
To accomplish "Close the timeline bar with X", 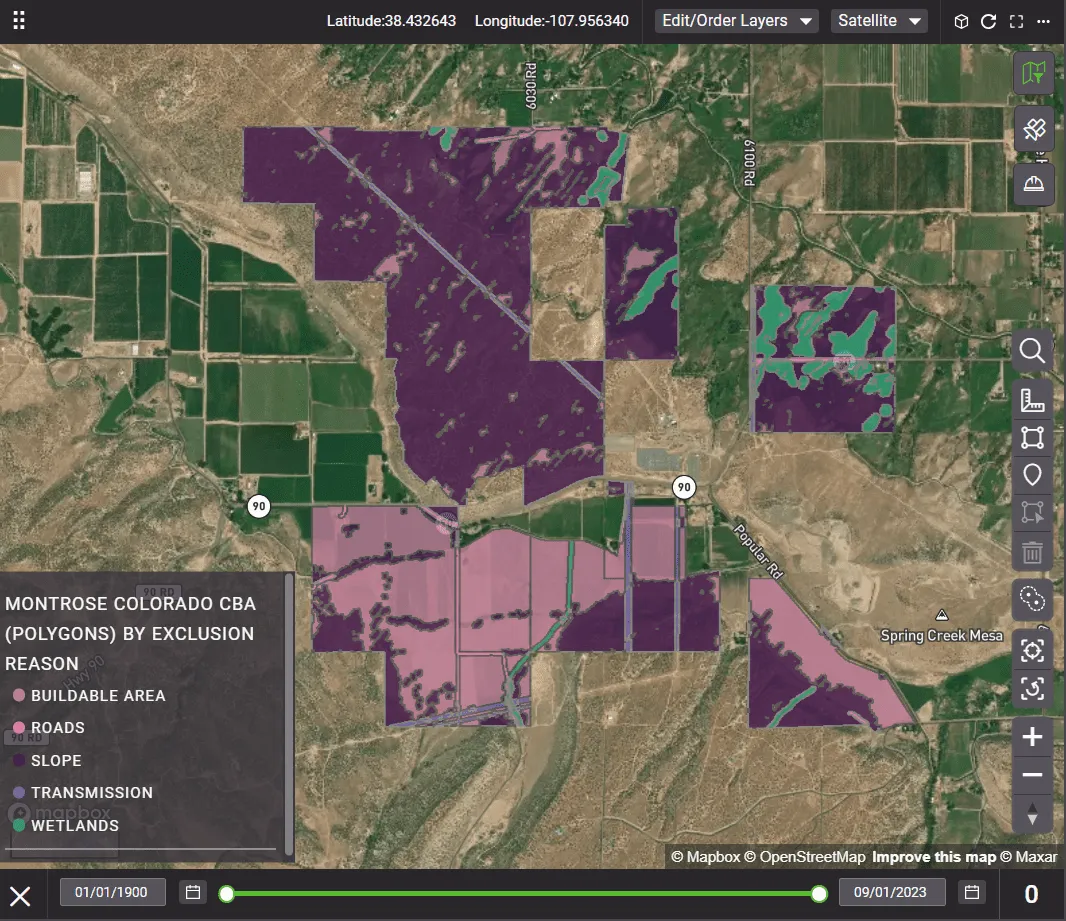I will point(20,896).
